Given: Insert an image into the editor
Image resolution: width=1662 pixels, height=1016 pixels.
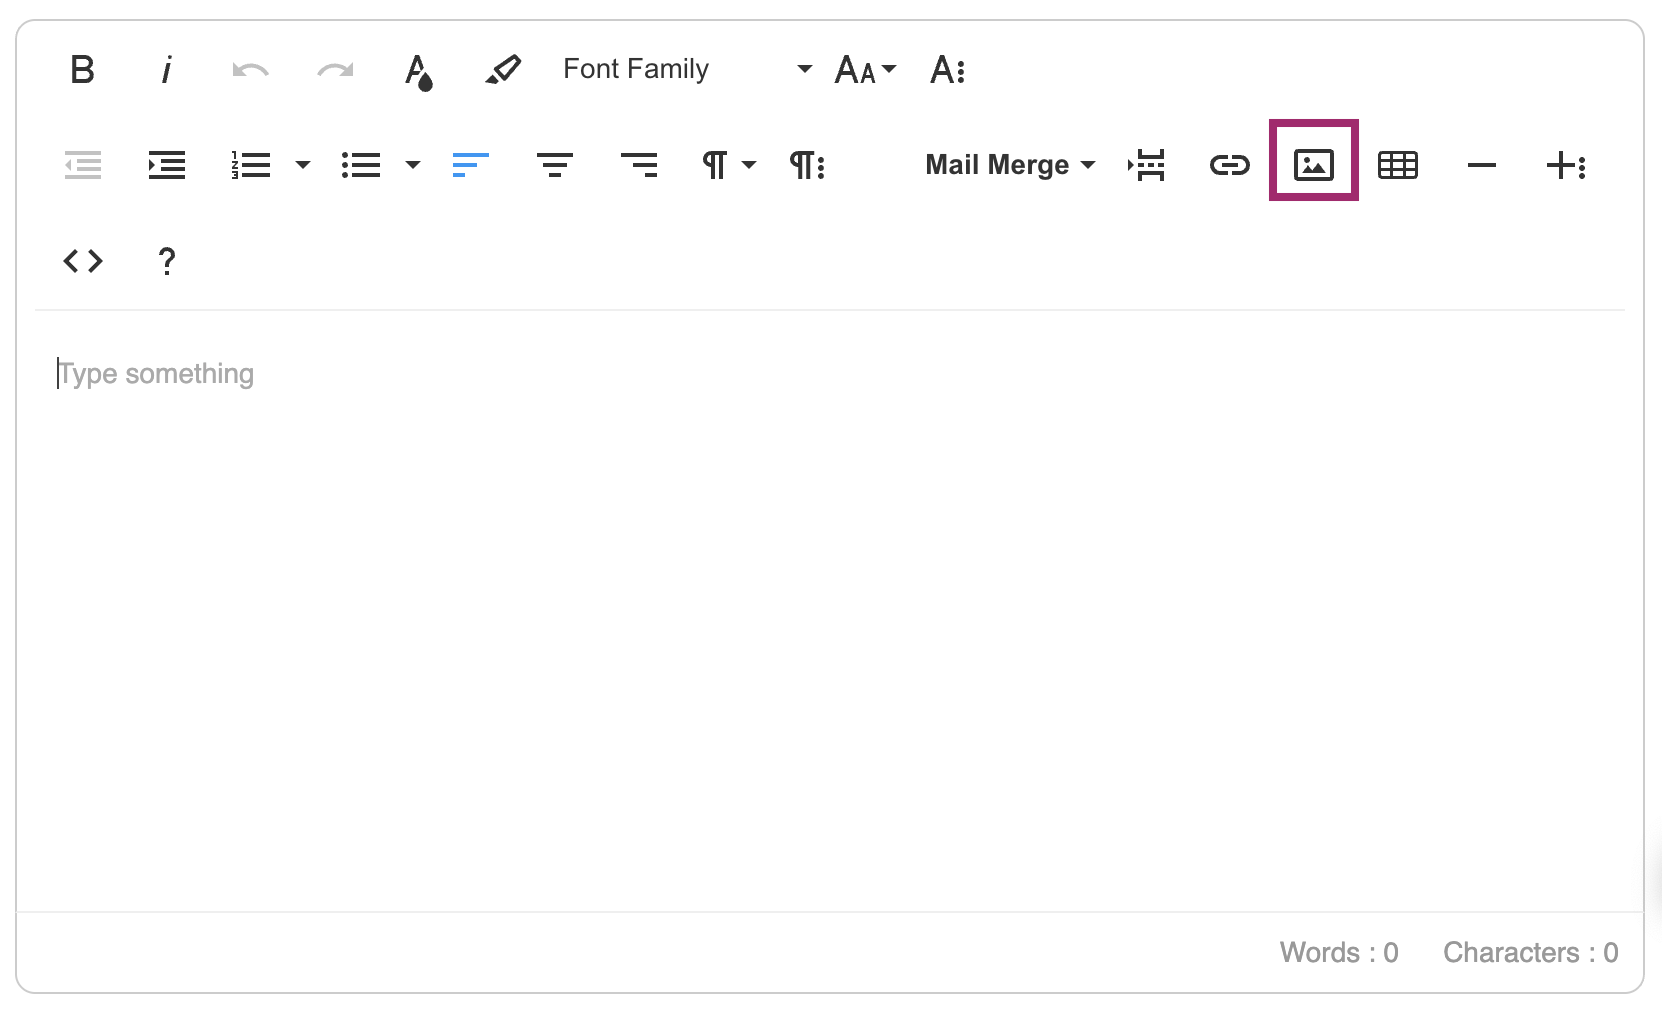Looking at the screenshot, I should 1313,165.
